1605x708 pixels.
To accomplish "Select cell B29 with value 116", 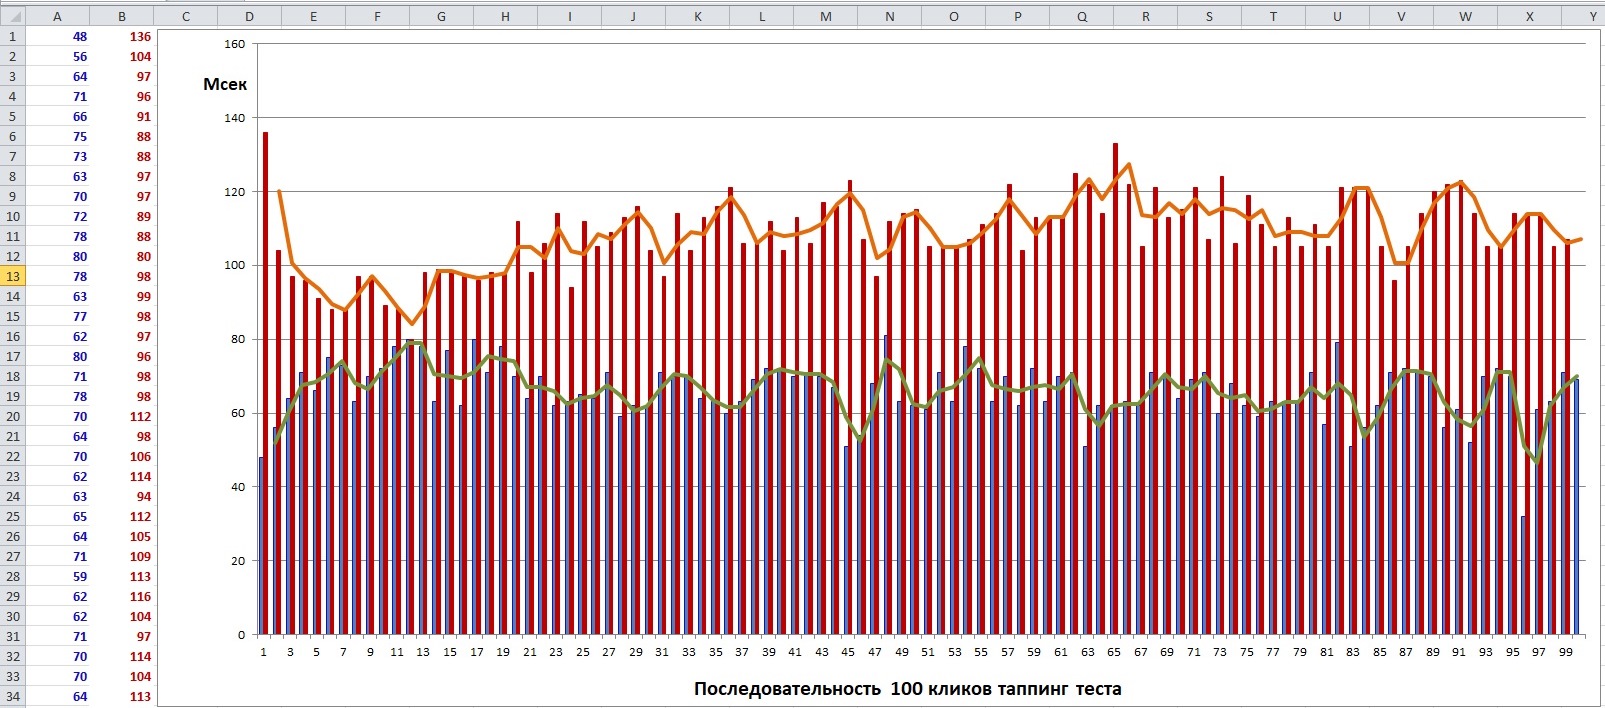I will point(122,596).
